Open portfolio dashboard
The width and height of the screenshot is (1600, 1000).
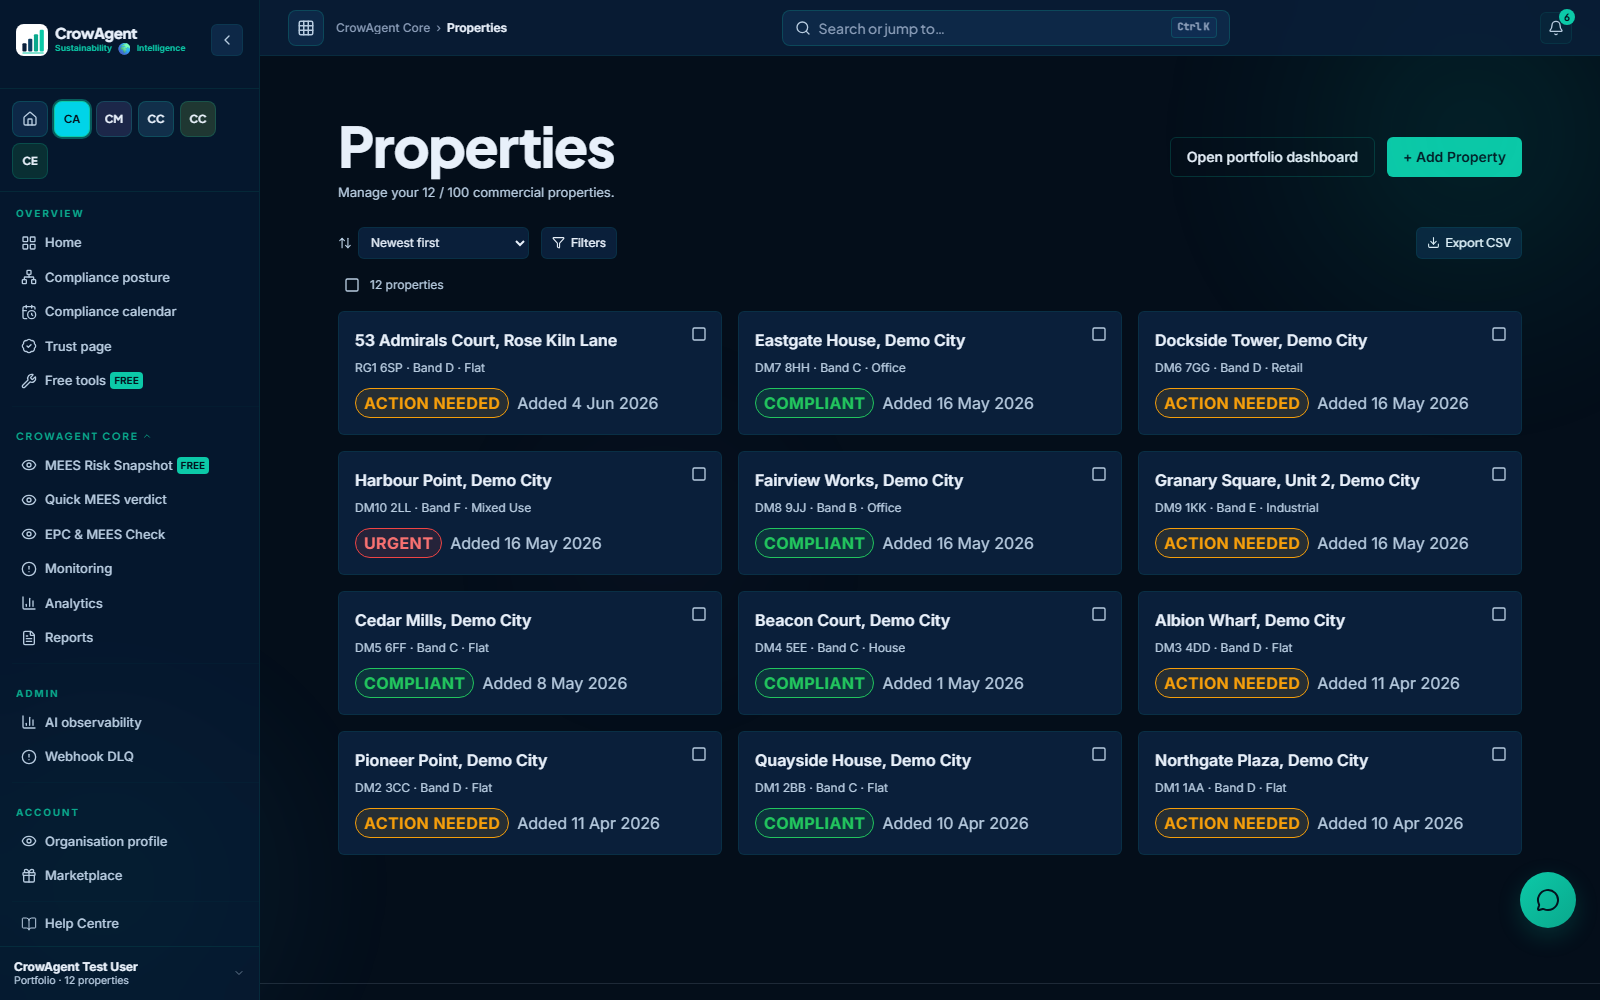tap(1272, 157)
